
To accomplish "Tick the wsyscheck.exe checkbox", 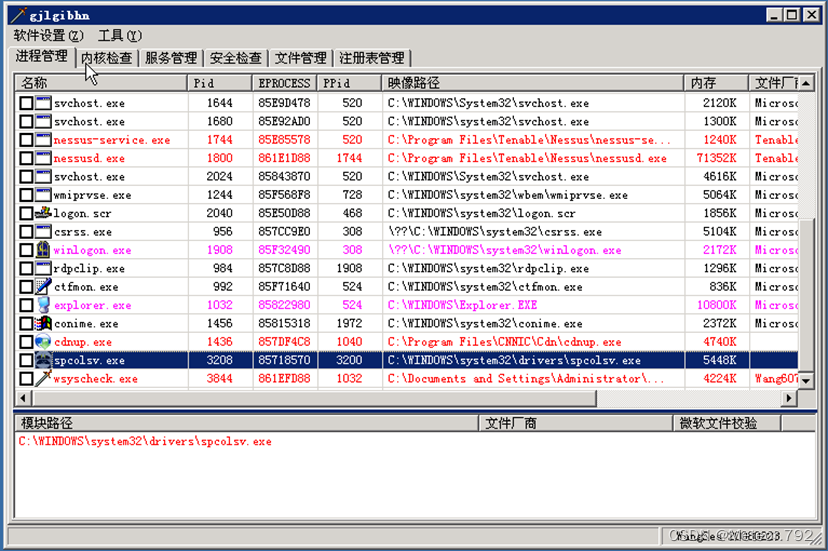I will [26, 378].
